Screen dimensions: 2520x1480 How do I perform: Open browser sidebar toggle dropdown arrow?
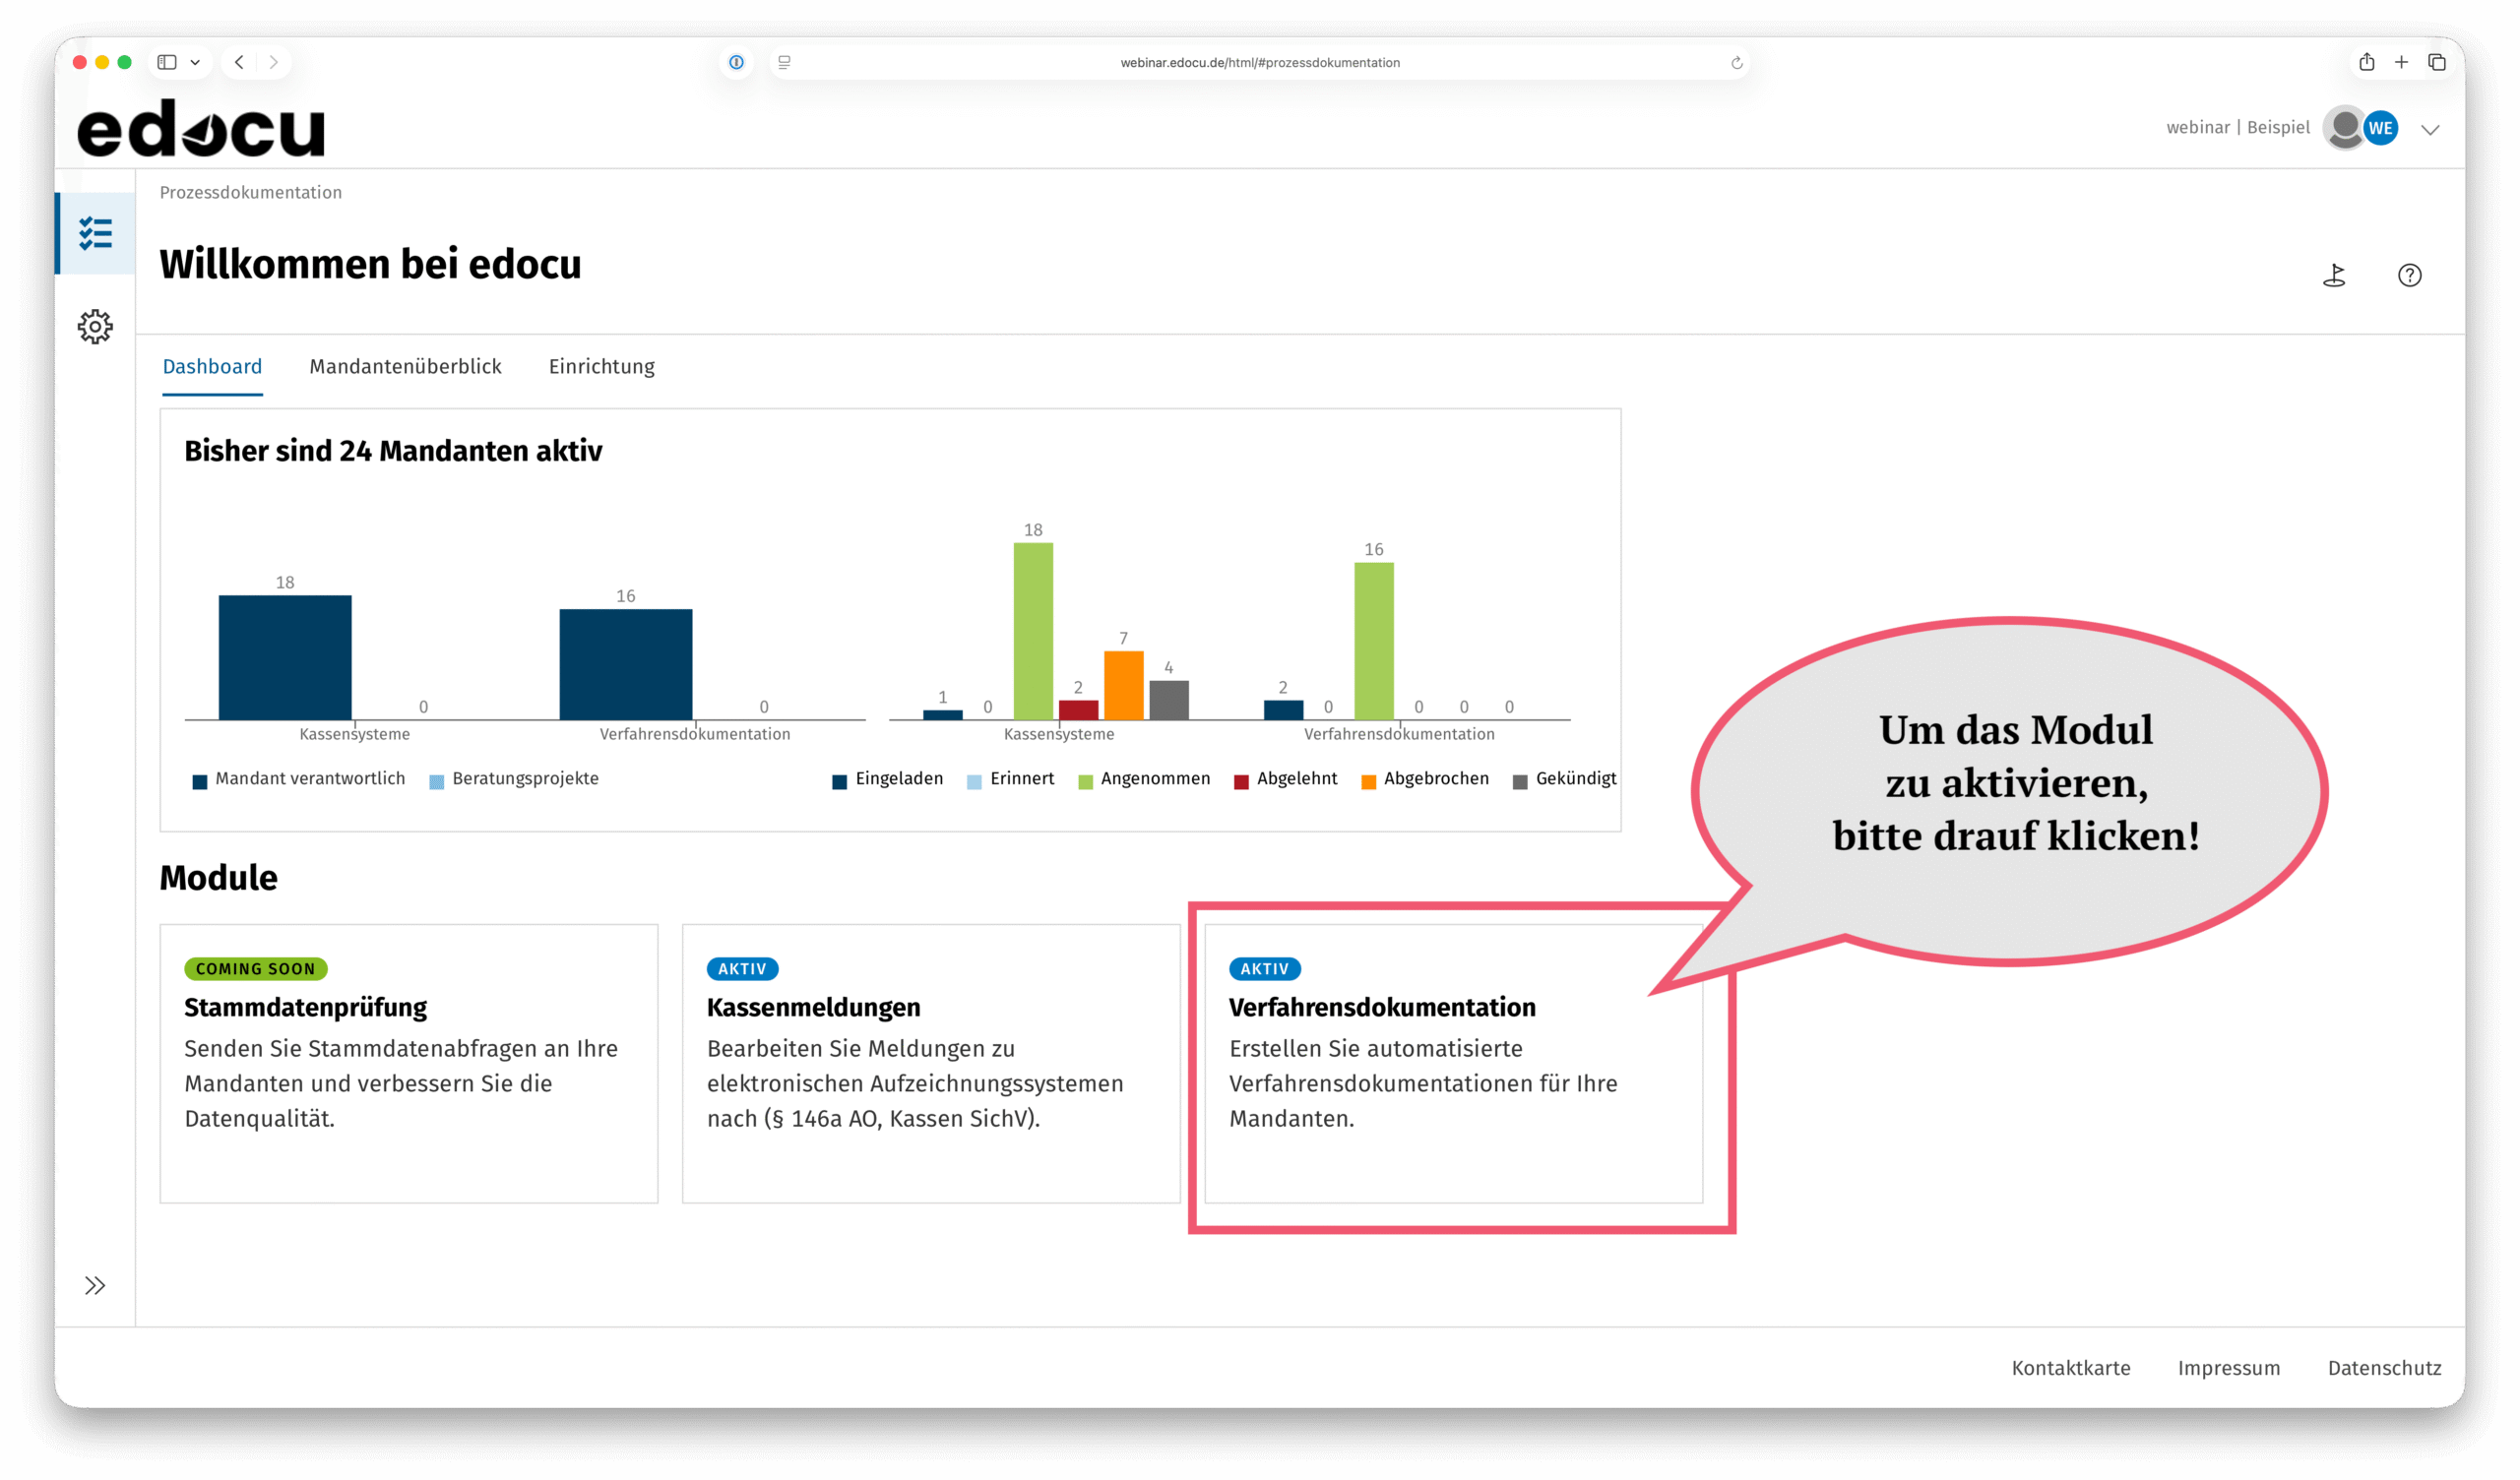pyautogui.click(x=195, y=62)
